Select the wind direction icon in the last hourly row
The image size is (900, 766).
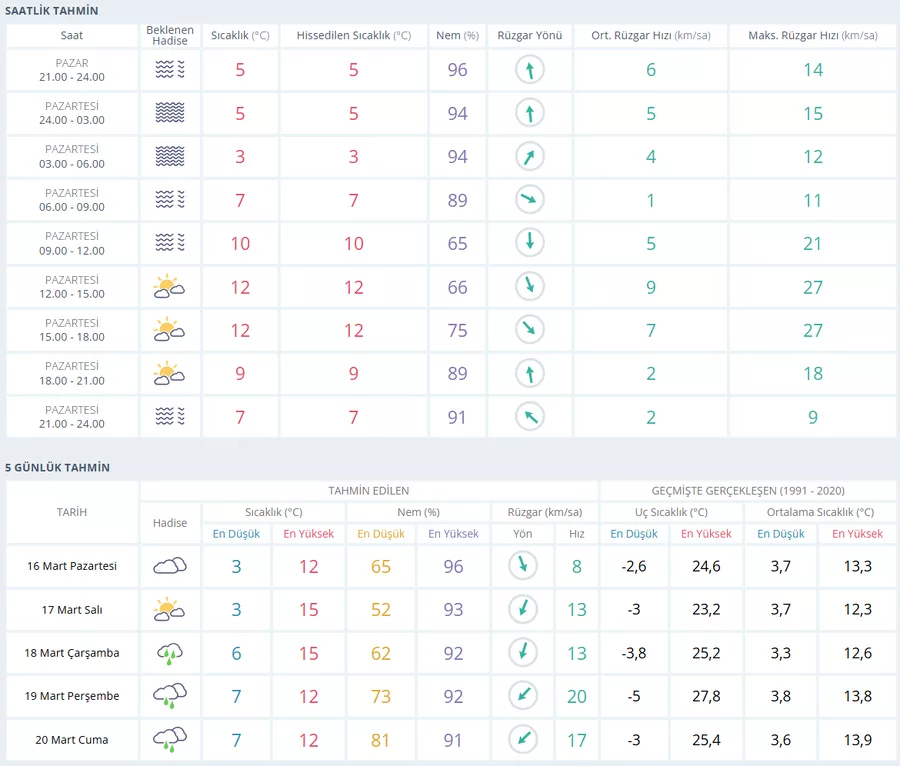[530, 417]
